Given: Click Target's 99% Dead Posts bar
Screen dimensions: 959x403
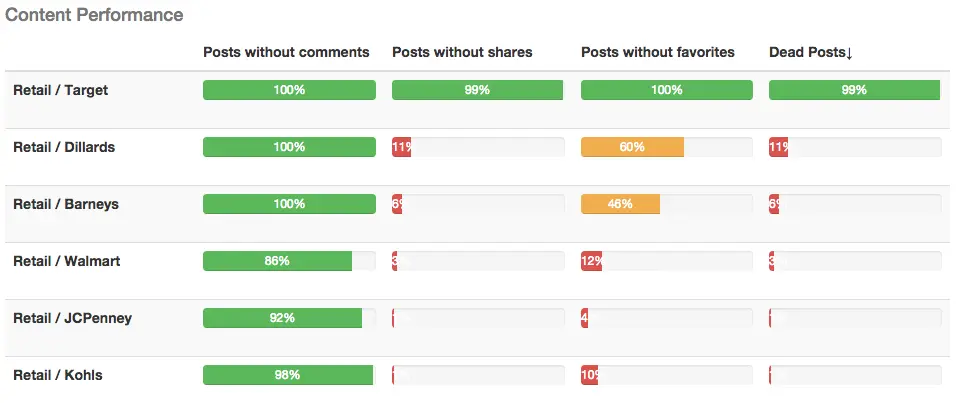Looking at the screenshot, I should pyautogui.click(x=854, y=90).
